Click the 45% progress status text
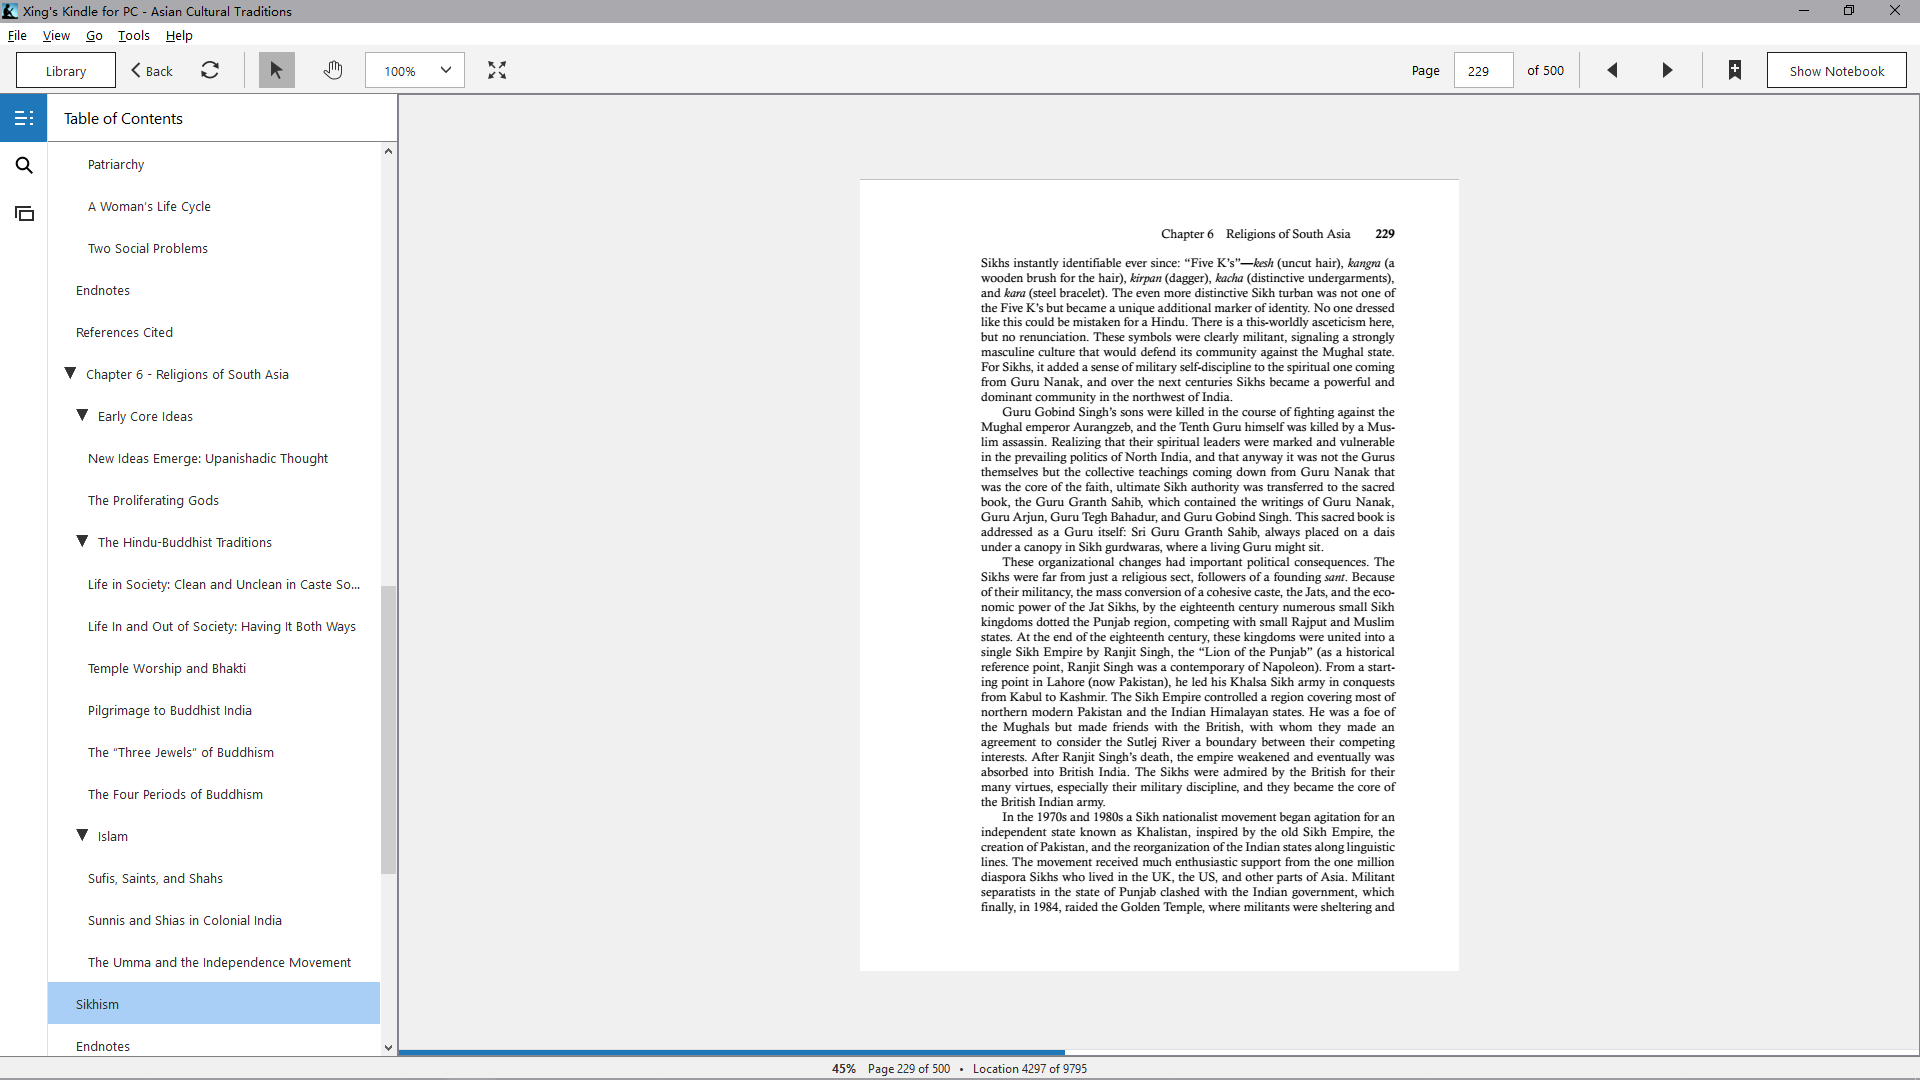This screenshot has width=1920, height=1080. click(x=844, y=1068)
